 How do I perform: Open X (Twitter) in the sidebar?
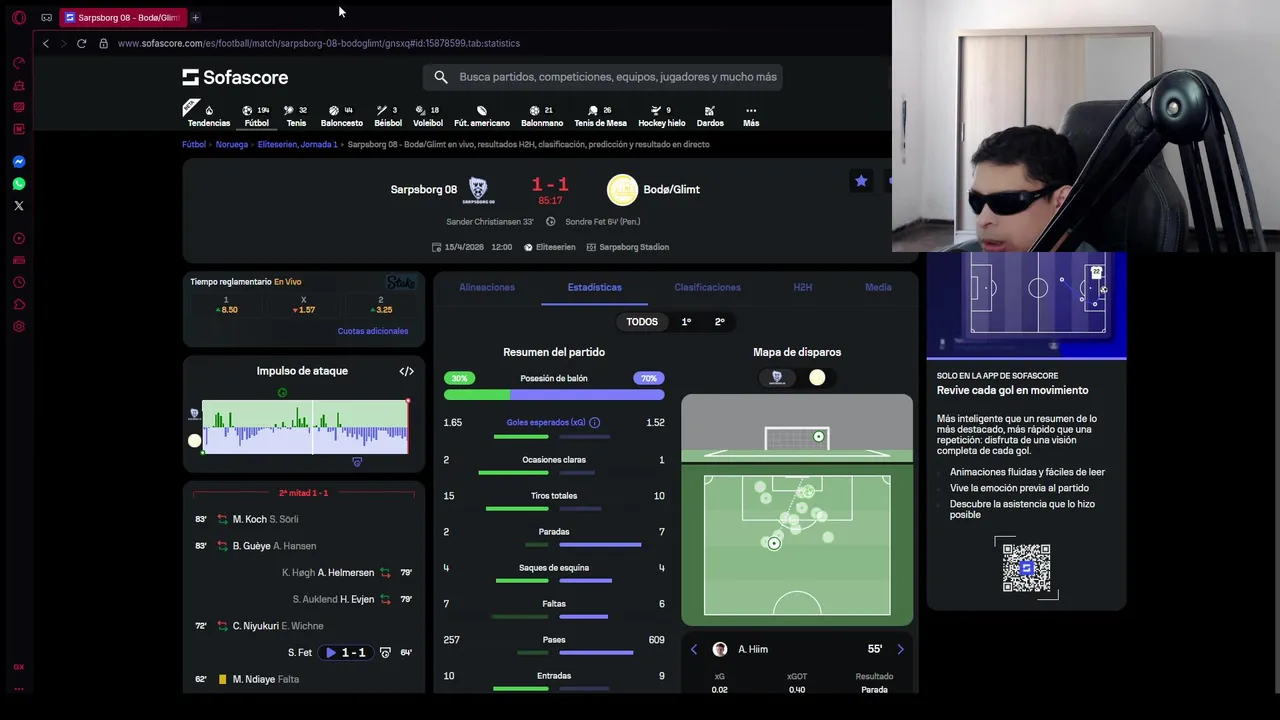18,205
